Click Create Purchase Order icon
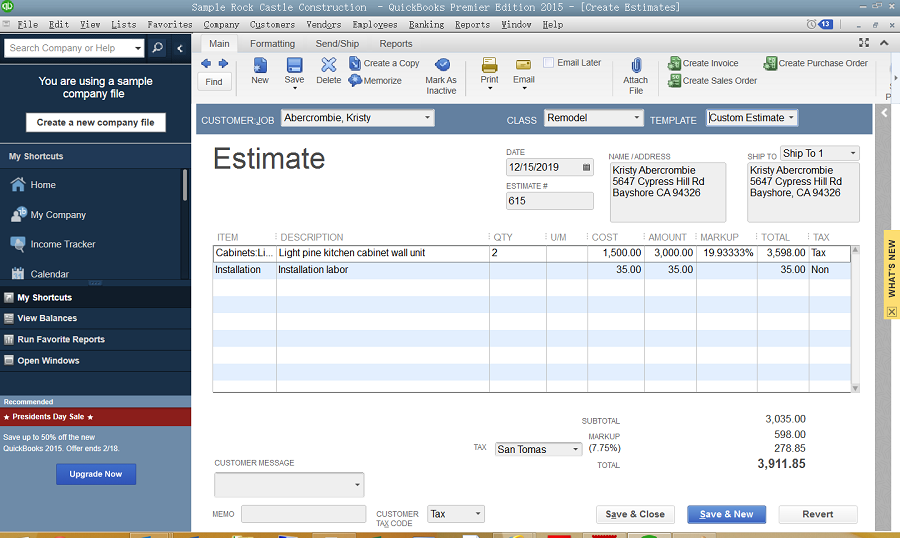 (x=770, y=63)
